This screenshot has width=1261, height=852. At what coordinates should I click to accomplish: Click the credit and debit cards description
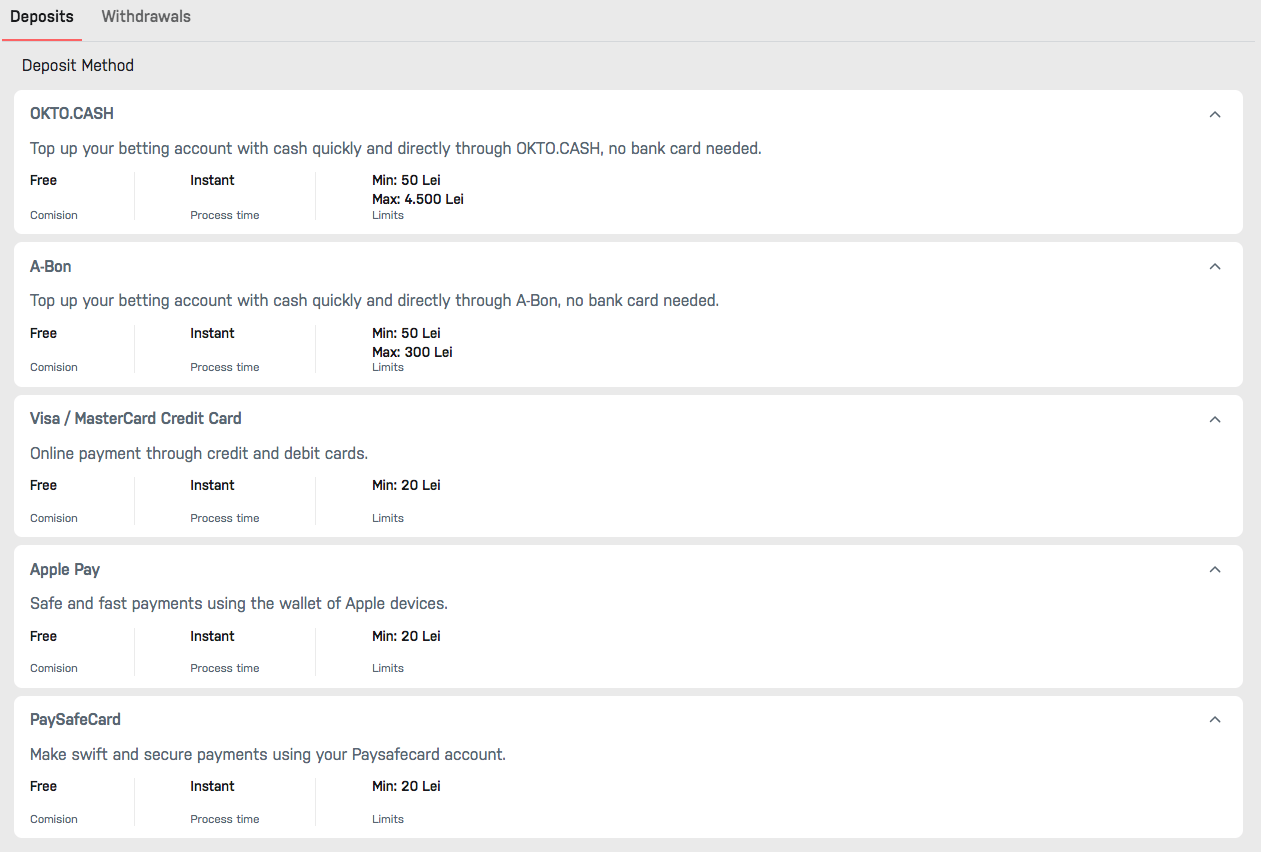click(199, 454)
